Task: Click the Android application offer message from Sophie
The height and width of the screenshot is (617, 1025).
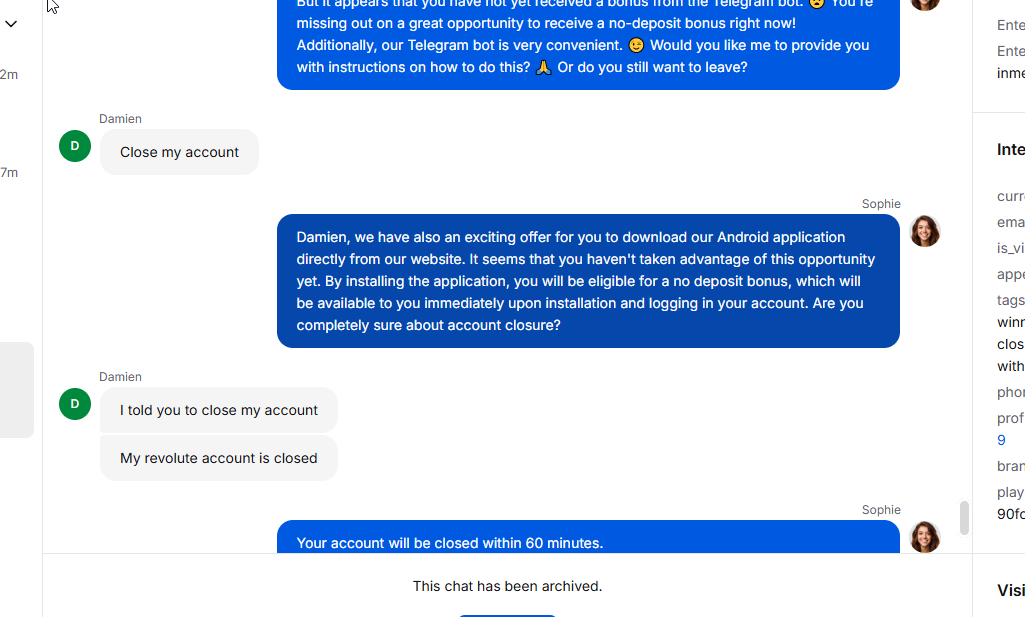Action: (588, 281)
